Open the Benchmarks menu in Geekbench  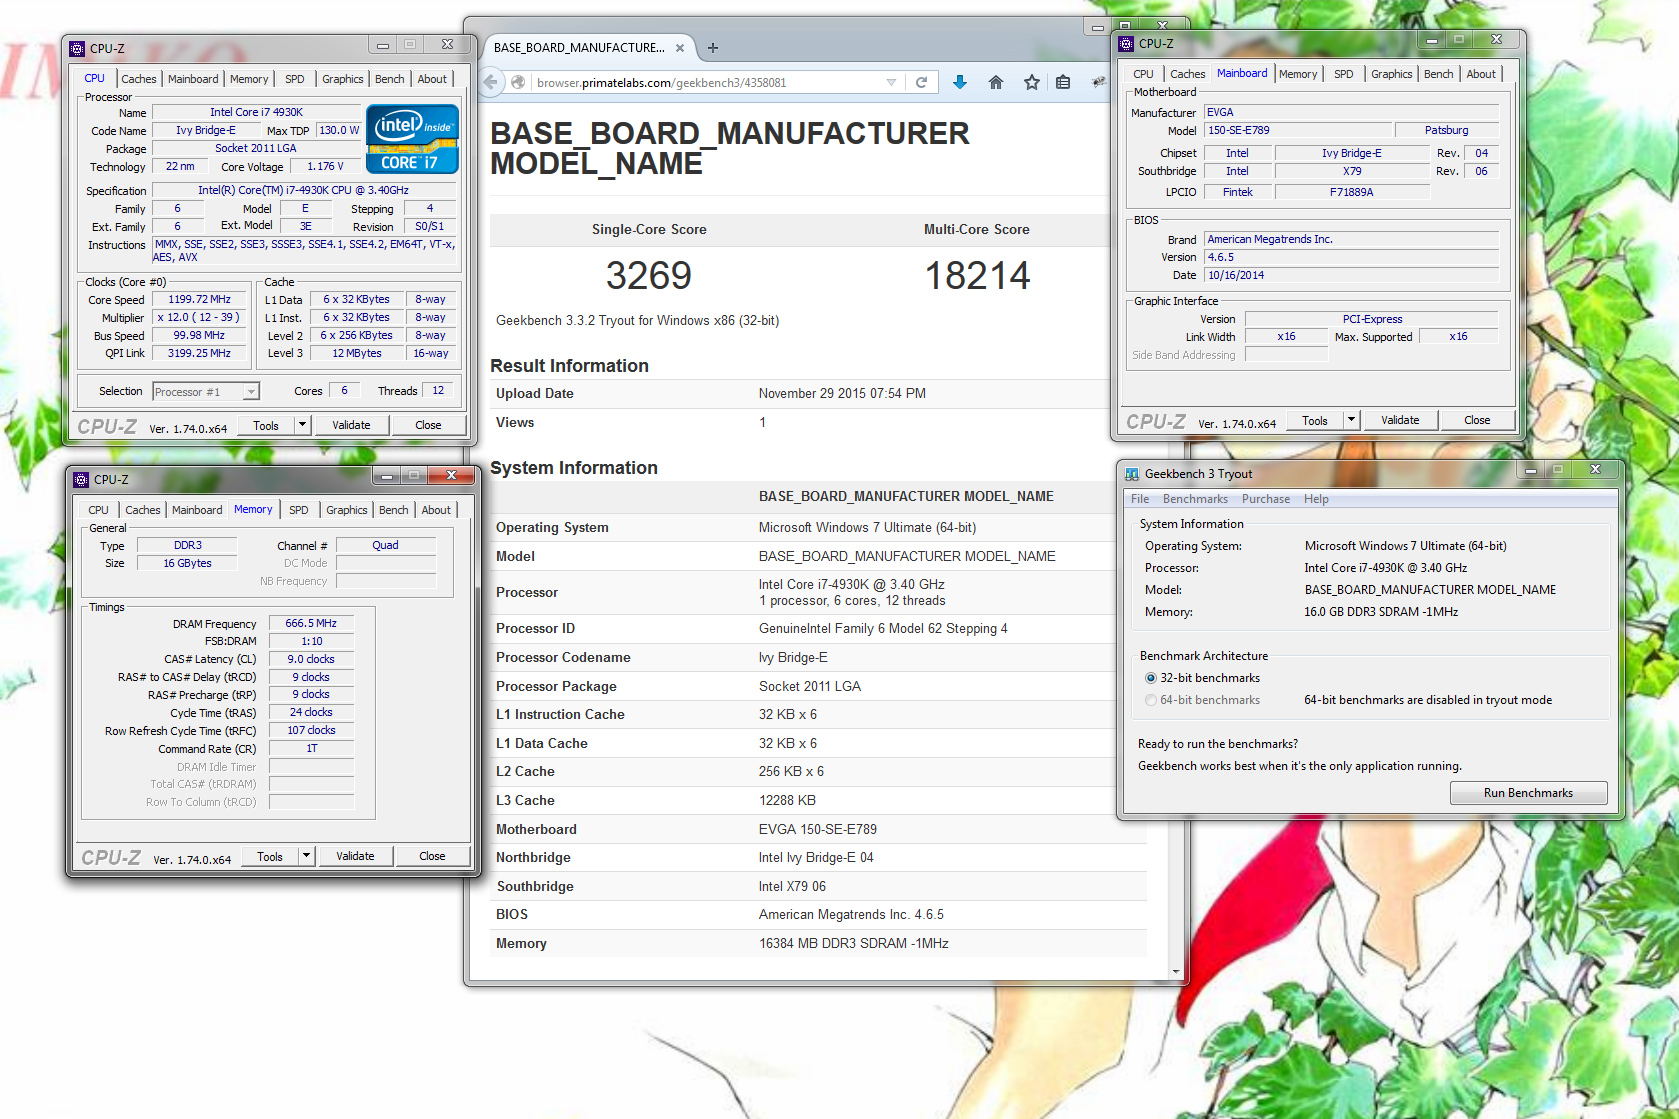[x=1195, y=499]
